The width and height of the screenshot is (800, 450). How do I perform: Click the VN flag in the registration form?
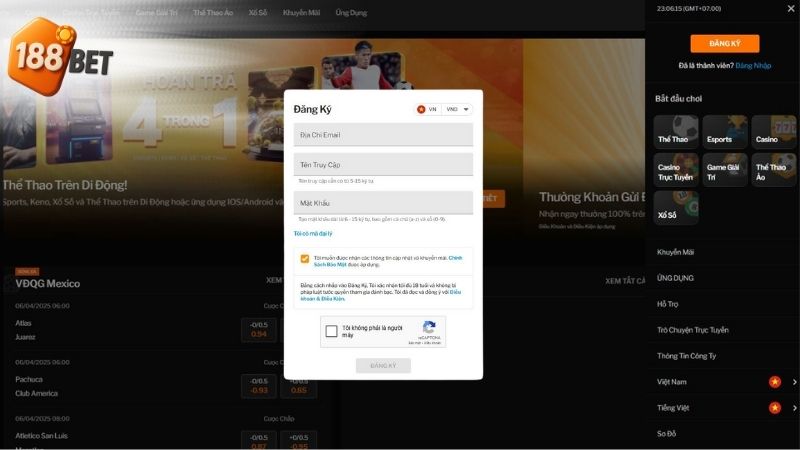click(x=421, y=109)
